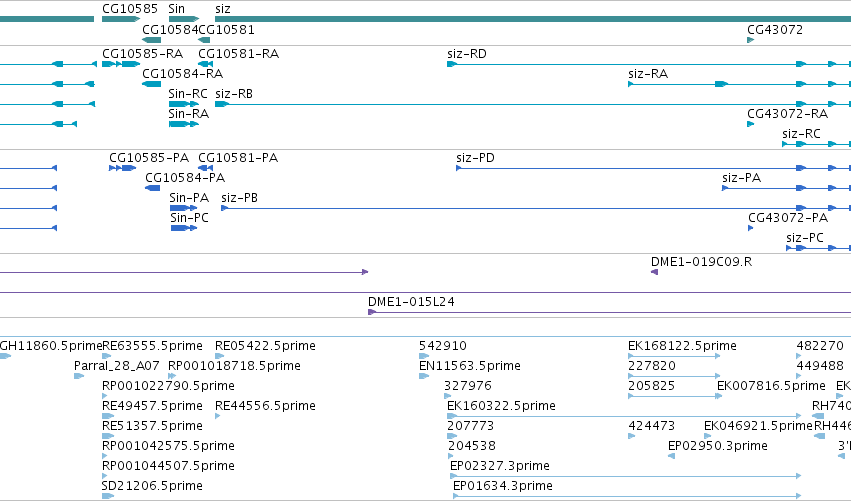Click the siz-RA transcript label
851x501 pixels.
pyautogui.click(x=648, y=74)
